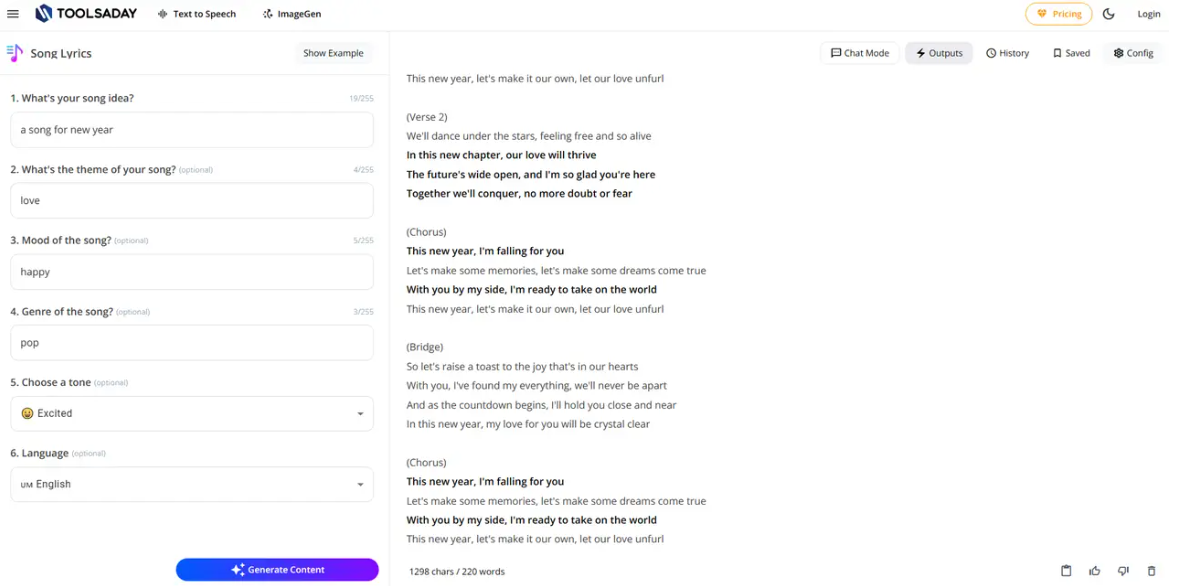Expand the English language dropdown
The image size is (1178, 586).
(192, 484)
